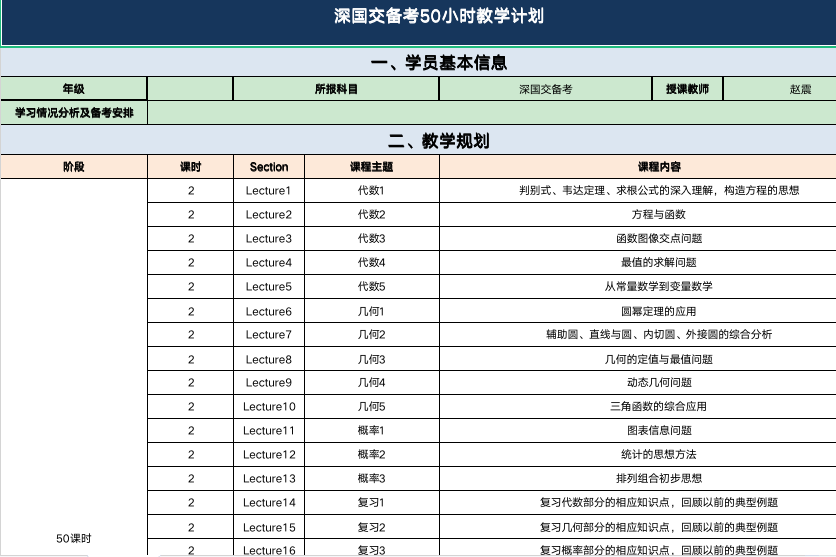Image resolution: width=836 pixels, height=557 pixels.
Task: Select the title cell 深国交备考50小时教学计划
Action: [x=419, y=22]
